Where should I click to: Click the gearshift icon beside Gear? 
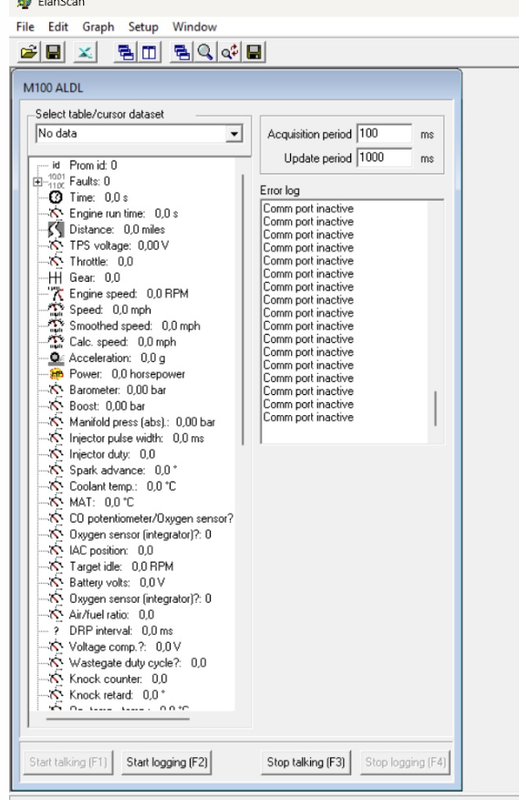[x=56, y=278]
